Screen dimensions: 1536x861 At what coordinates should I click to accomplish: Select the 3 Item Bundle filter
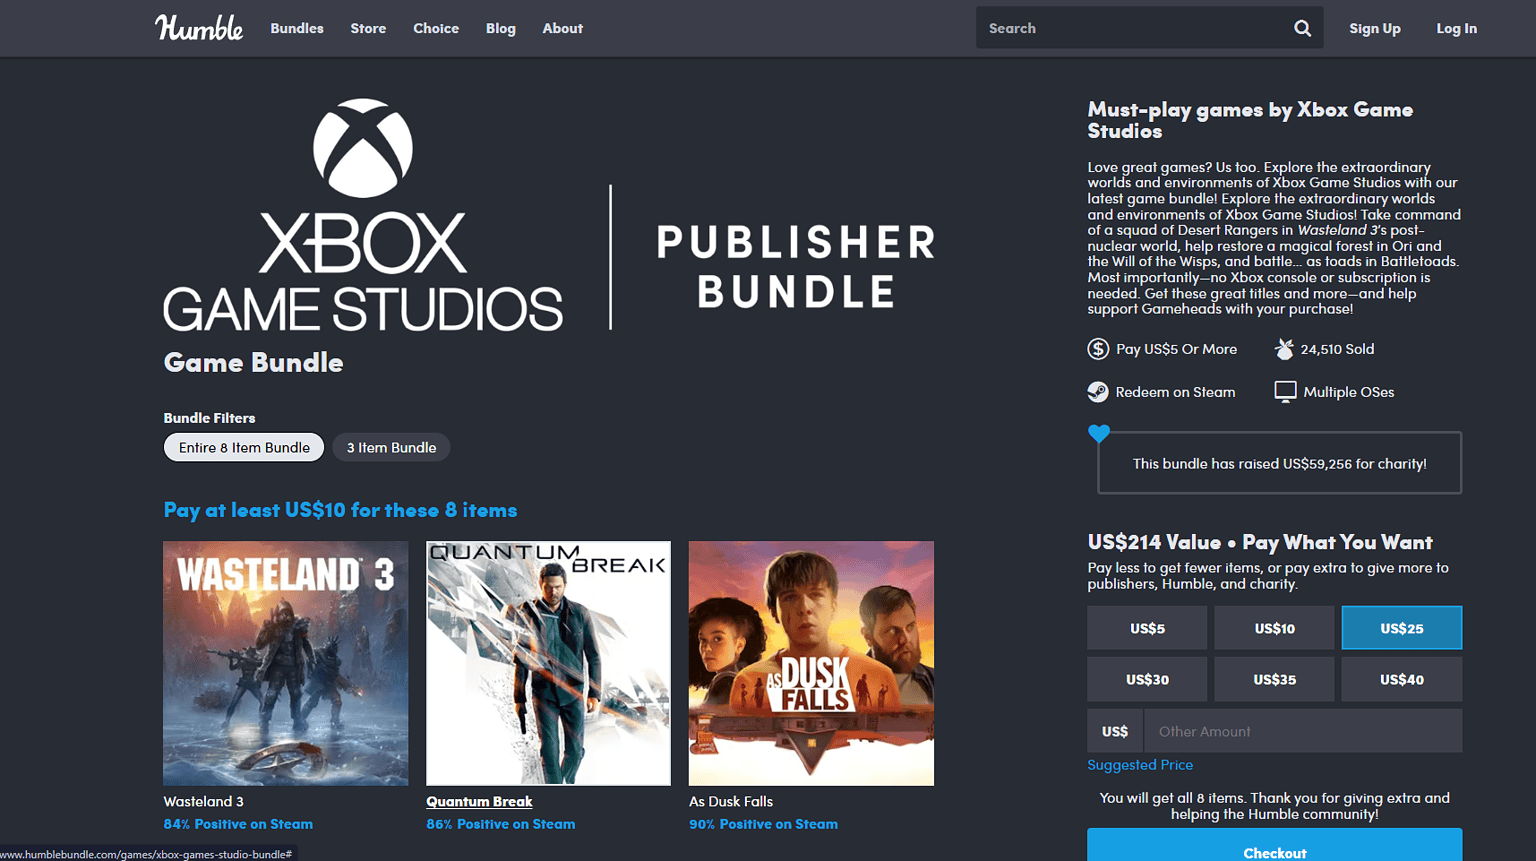click(391, 447)
